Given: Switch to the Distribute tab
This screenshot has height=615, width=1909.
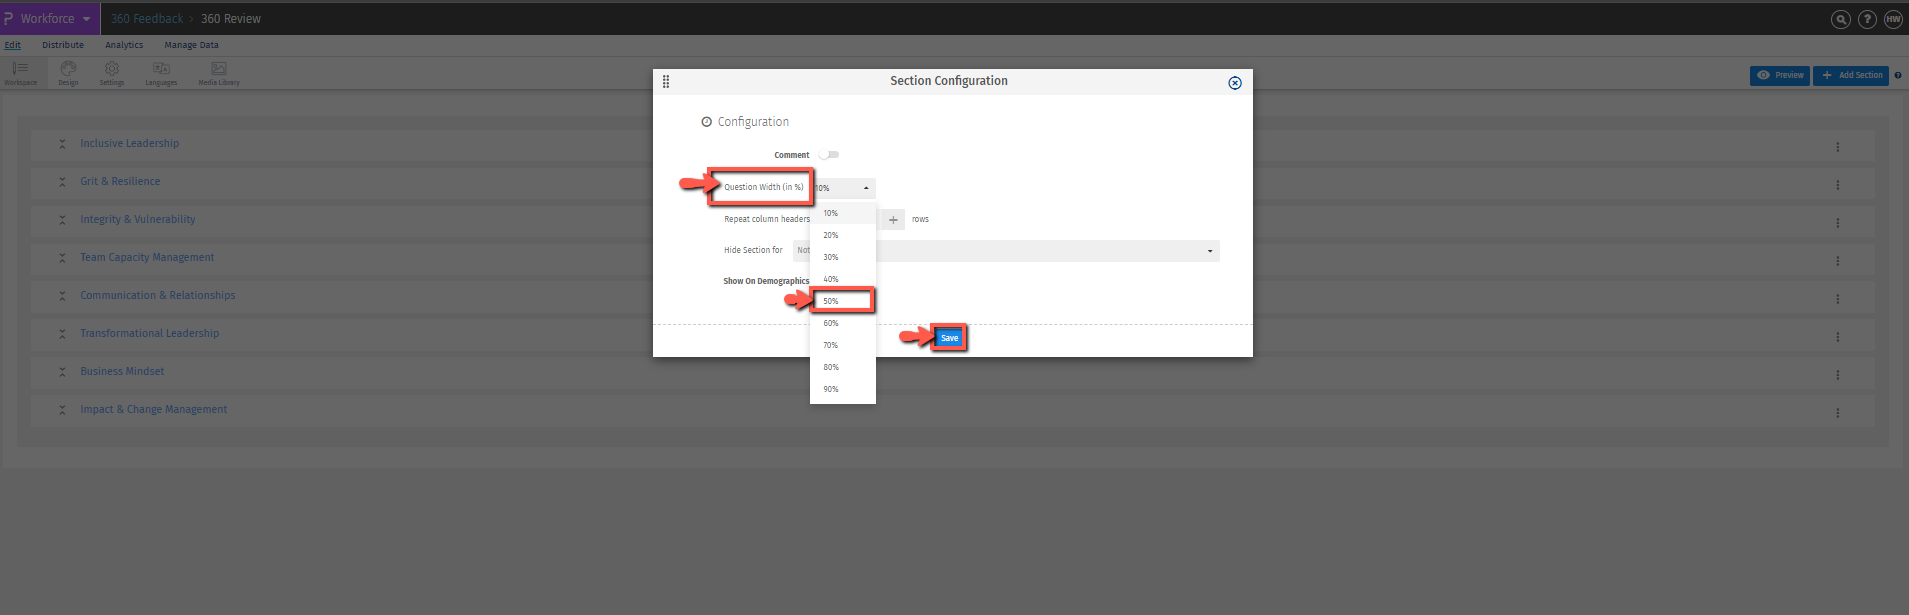Looking at the screenshot, I should coord(63,45).
